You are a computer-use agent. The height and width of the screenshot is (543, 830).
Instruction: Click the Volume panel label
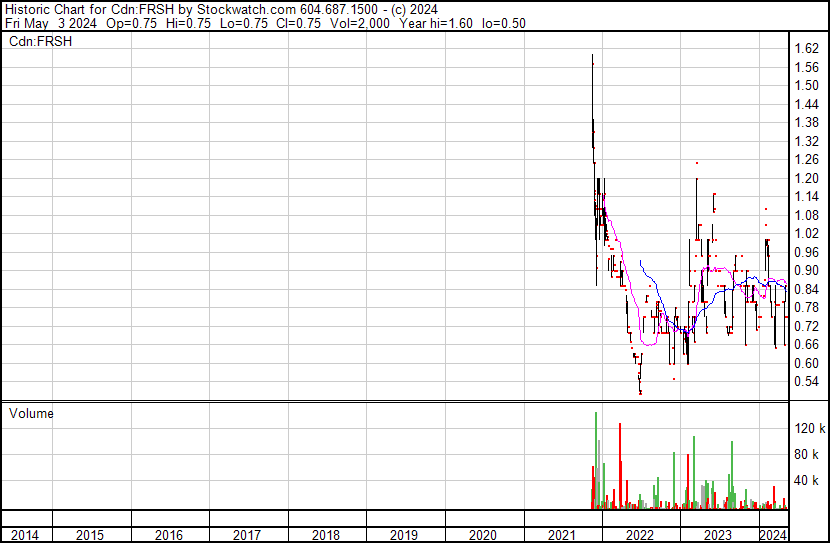click(31, 413)
